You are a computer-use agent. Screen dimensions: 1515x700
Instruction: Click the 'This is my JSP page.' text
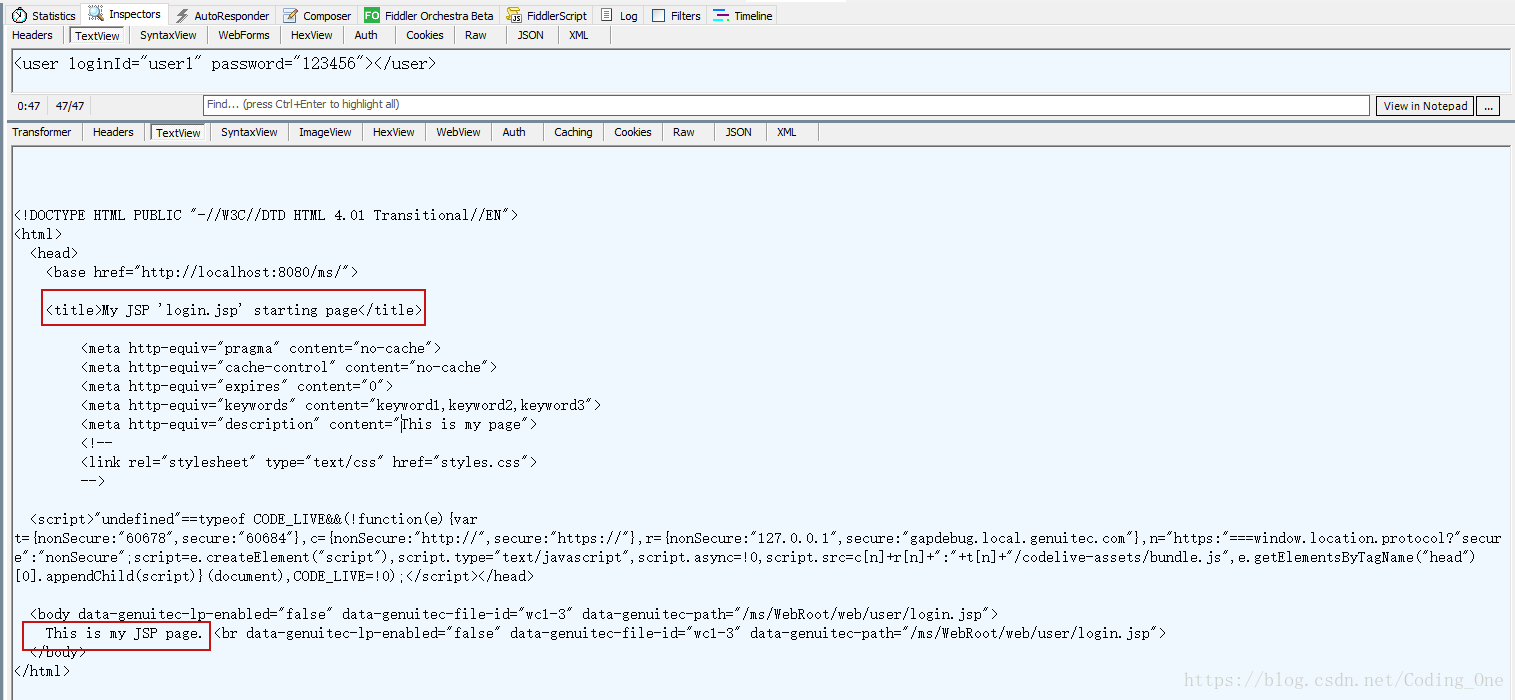(124, 633)
